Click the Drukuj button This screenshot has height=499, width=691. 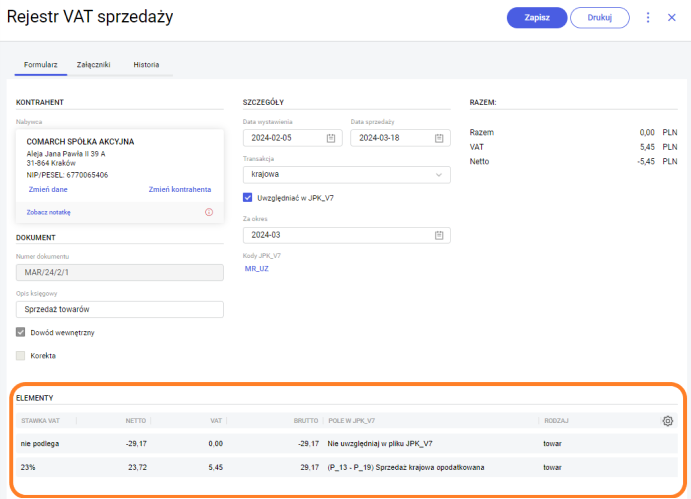click(x=600, y=18)
